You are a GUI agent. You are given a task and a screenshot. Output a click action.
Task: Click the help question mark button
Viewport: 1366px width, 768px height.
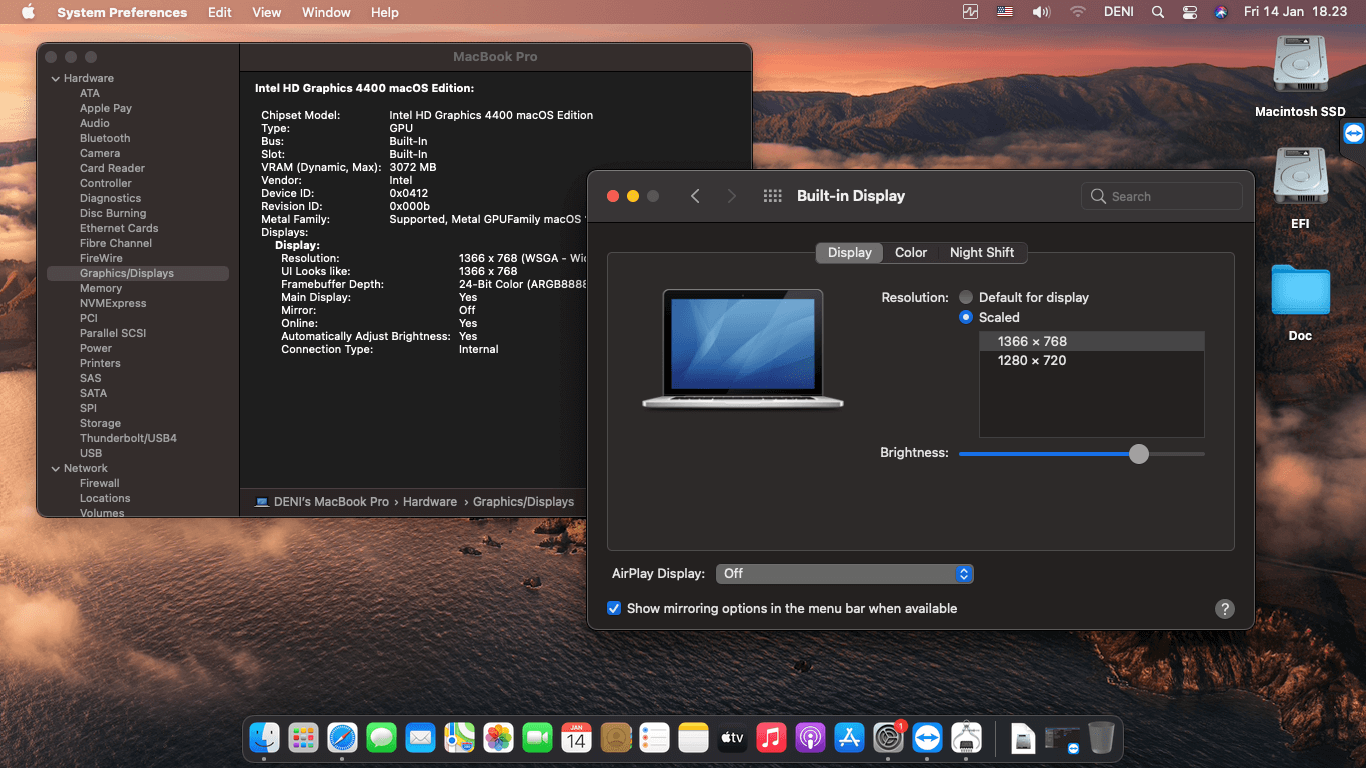(1225, 609)
